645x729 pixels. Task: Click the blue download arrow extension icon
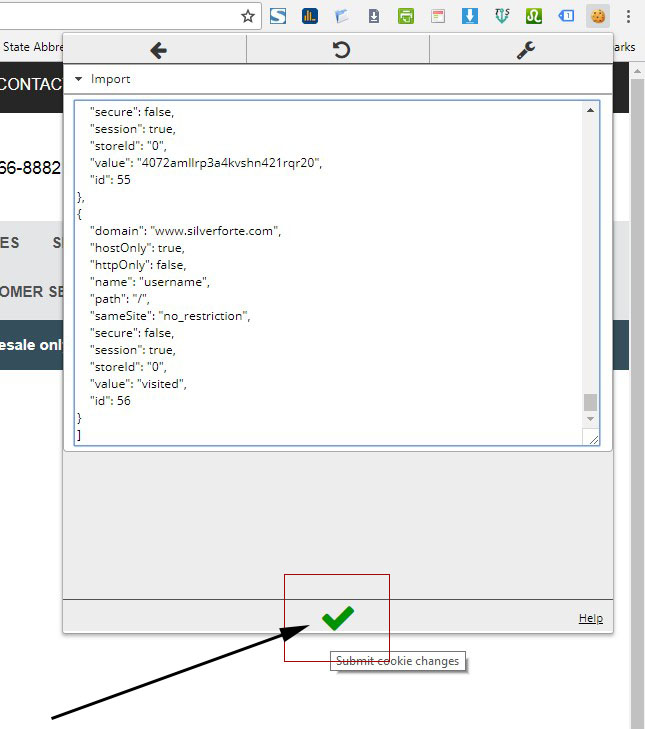coord(470,16)
